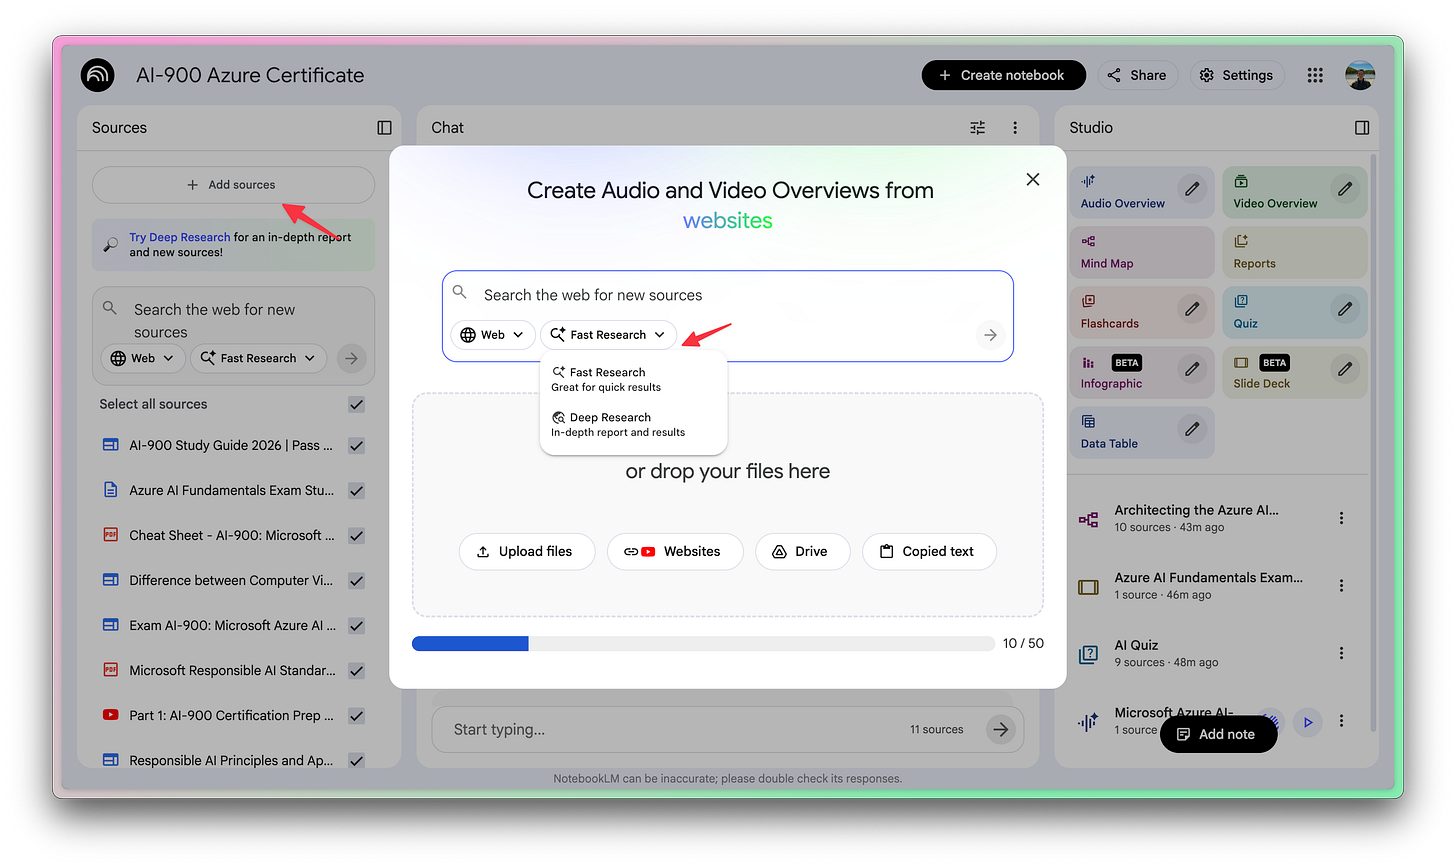Click the 10/50 sources progress bar

700,643
